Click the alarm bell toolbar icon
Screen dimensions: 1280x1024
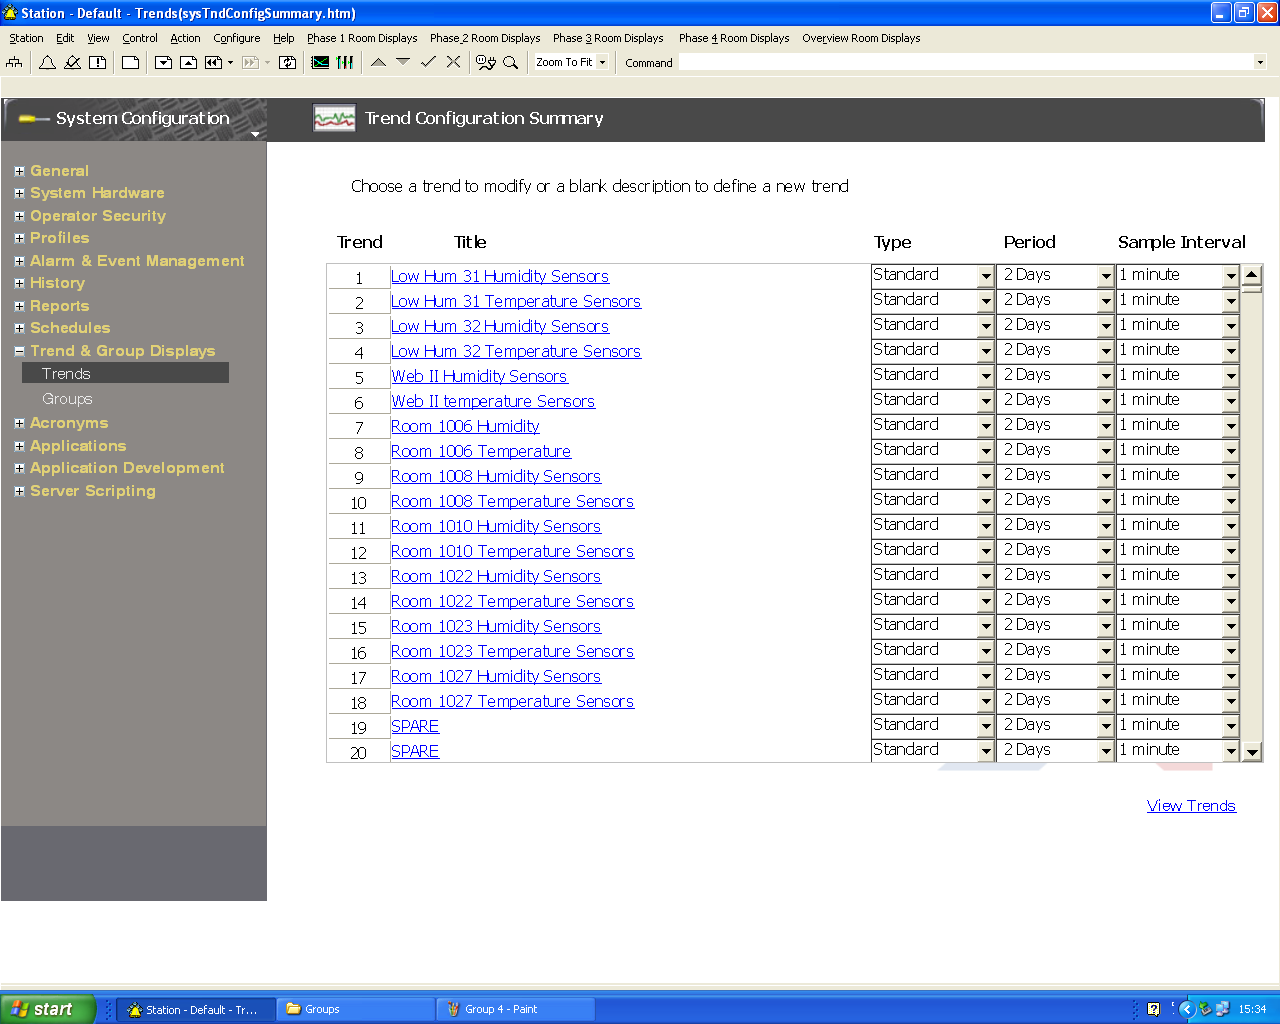(47, 62)
